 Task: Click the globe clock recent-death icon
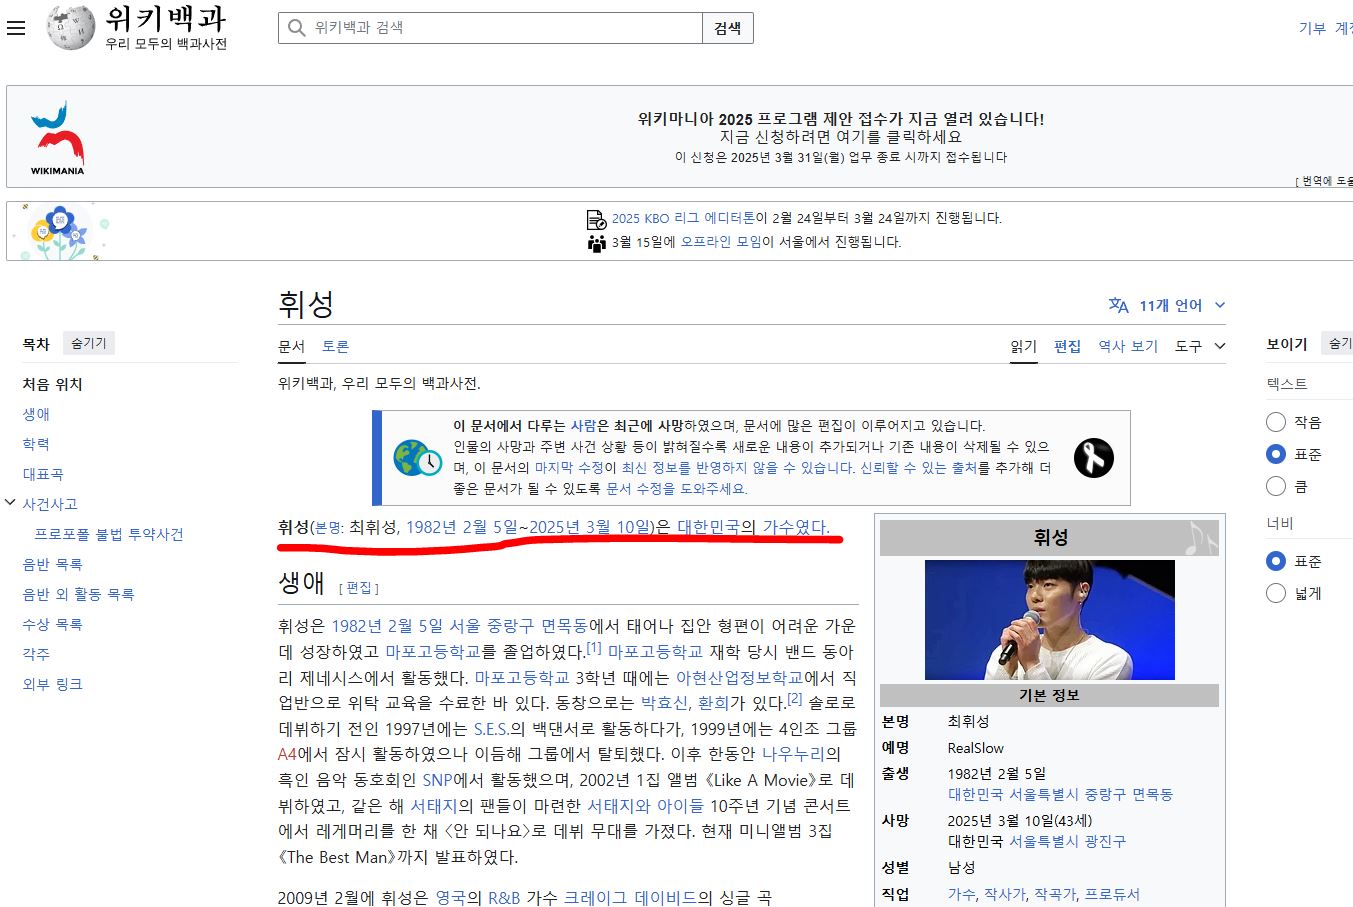click(418, 458)
